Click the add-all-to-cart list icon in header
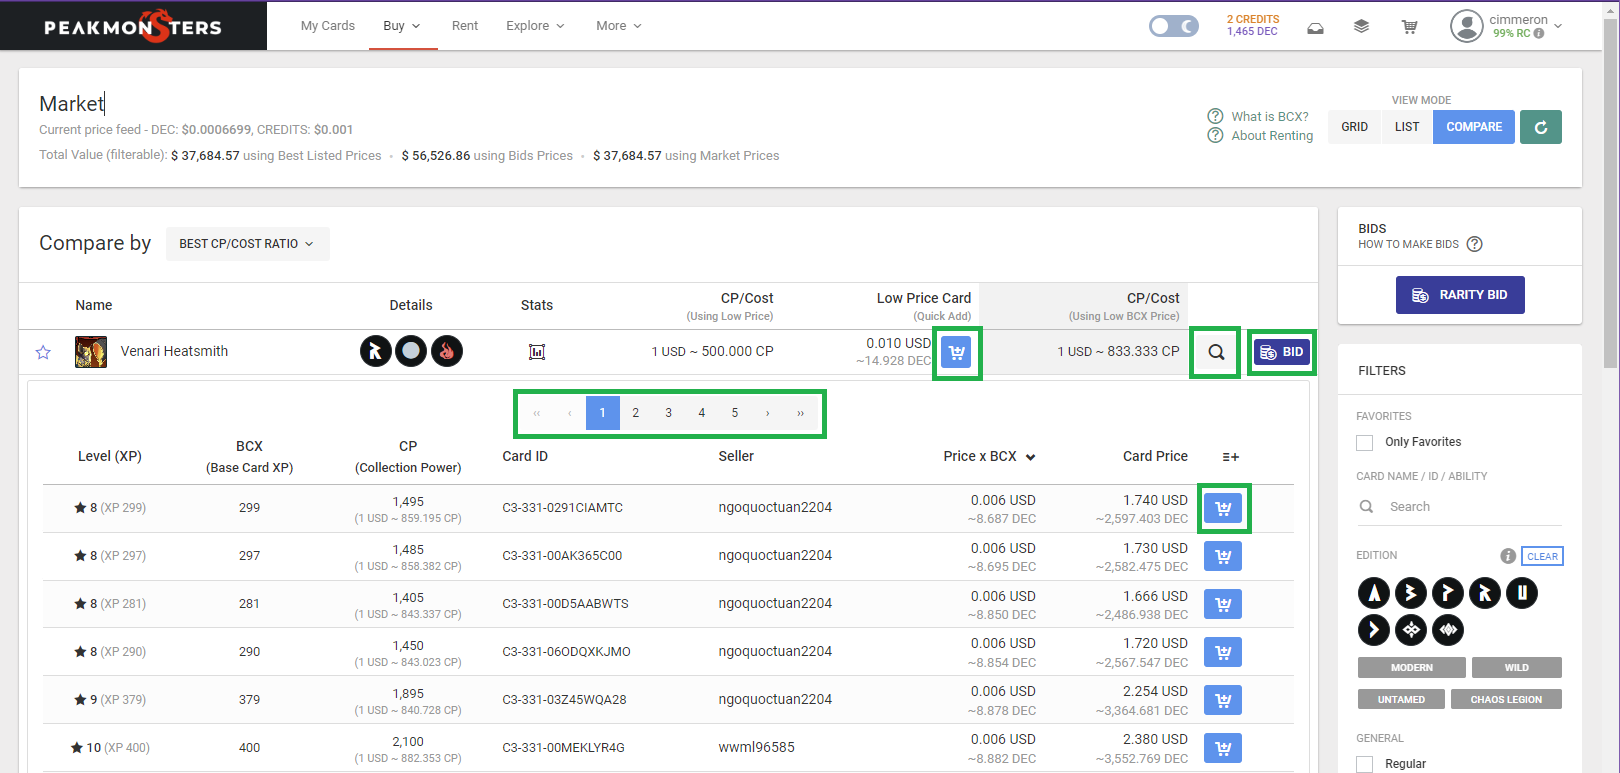Screen dimensions: 1620x773 (x=1231, y=457)
